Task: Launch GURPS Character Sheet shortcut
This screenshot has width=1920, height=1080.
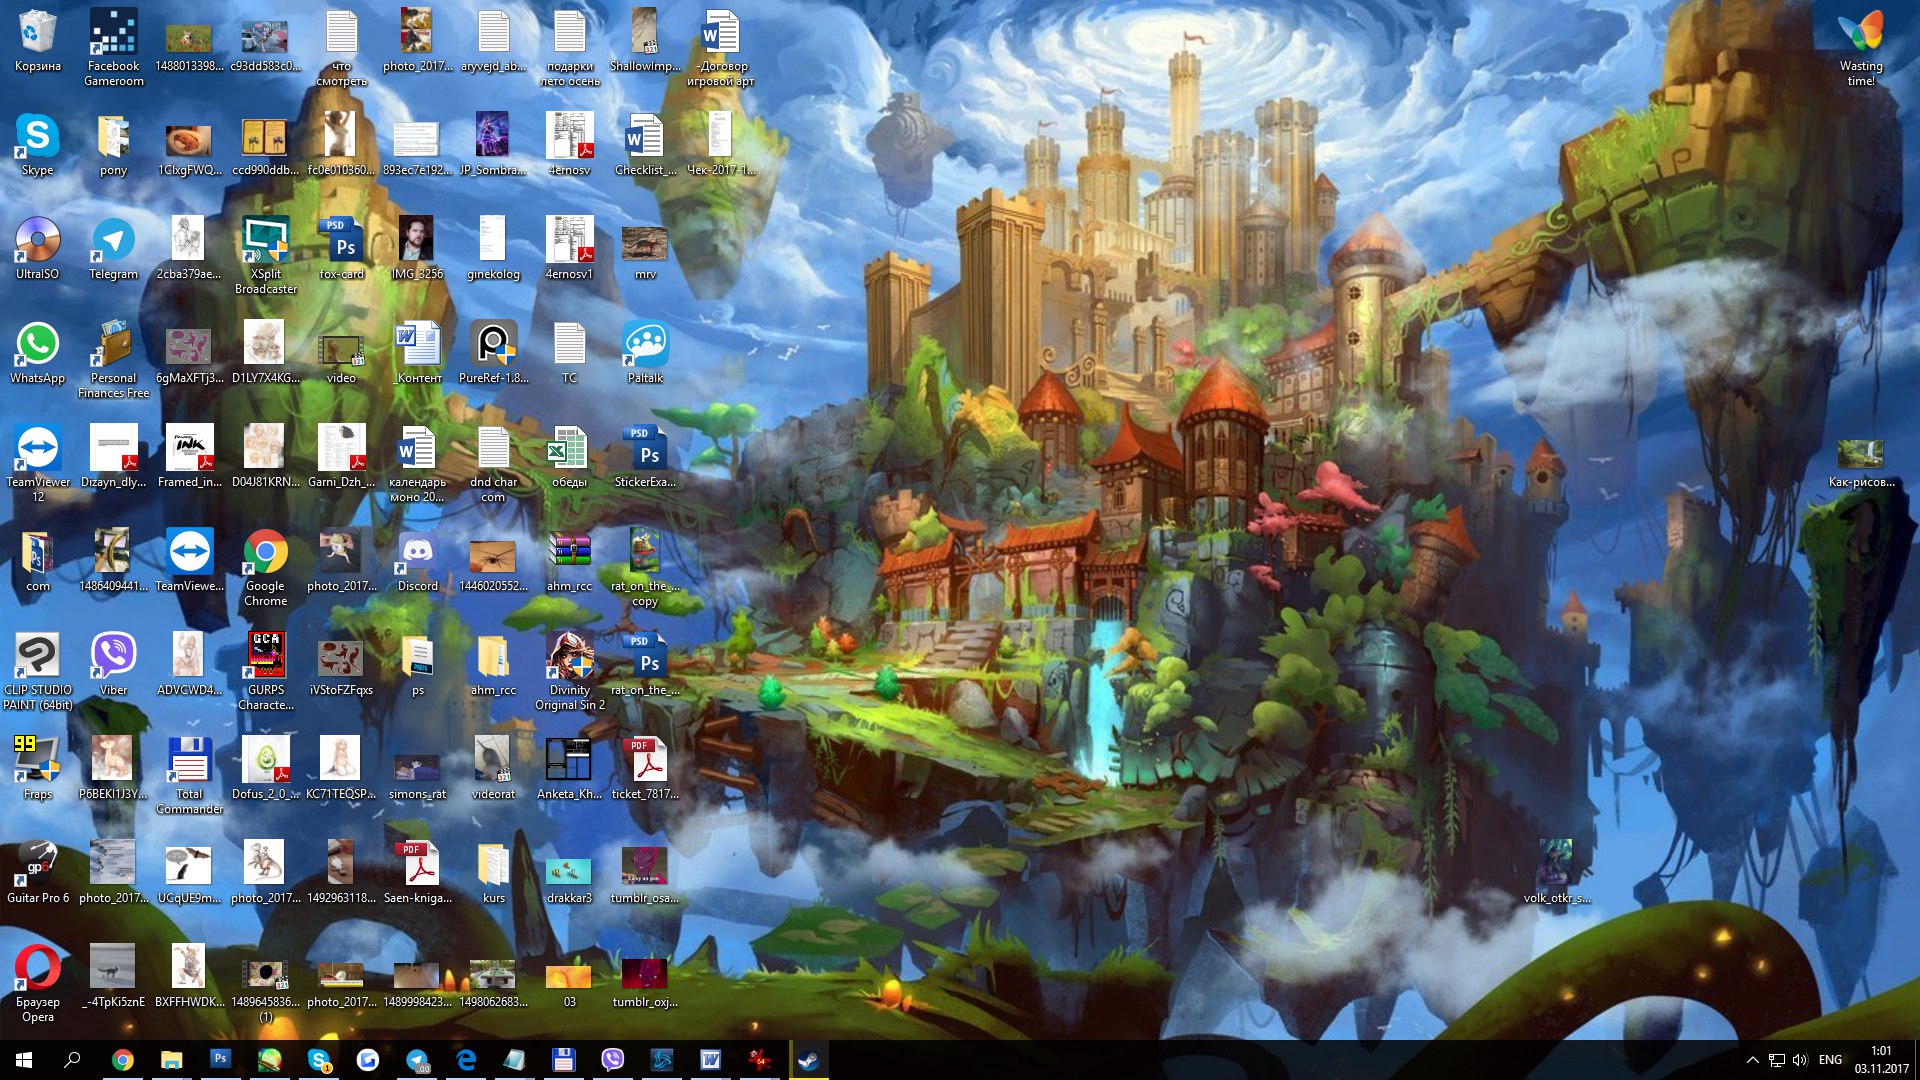Action: click(265, 672)
